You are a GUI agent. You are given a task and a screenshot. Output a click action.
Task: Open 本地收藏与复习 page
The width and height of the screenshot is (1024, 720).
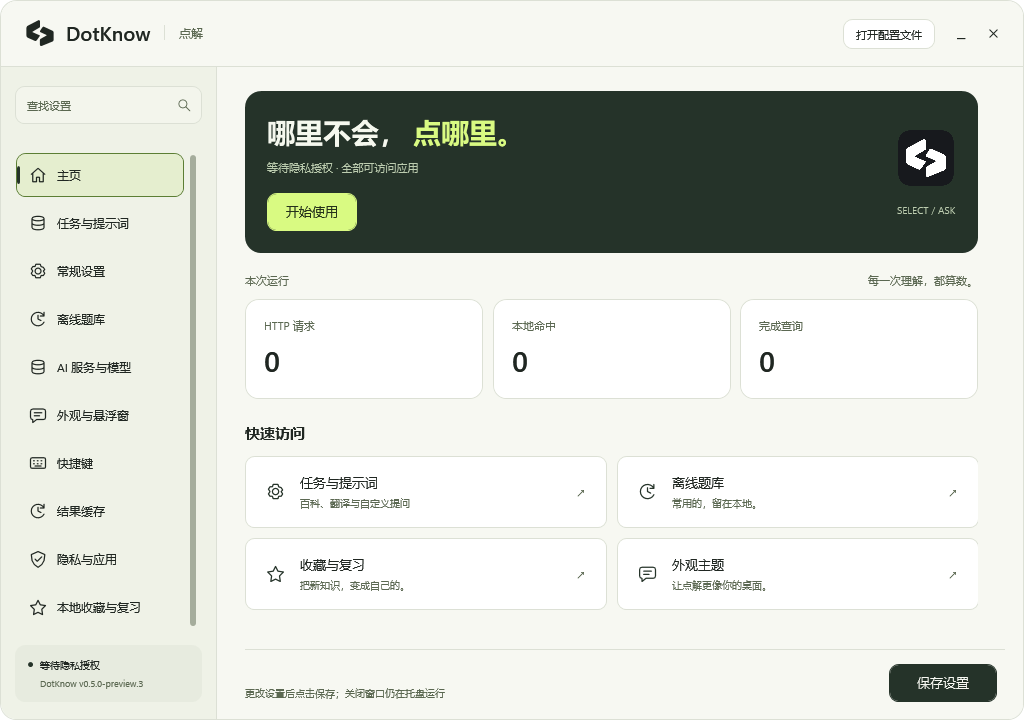pyautogui.click(x=100, y=608)
